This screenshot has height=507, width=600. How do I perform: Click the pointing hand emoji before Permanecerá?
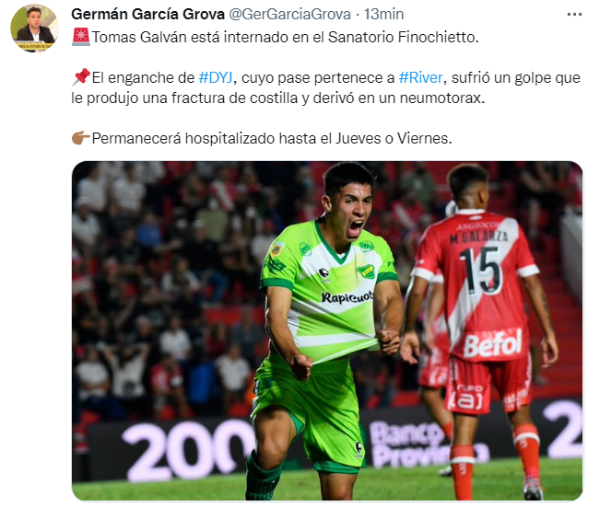click(x=81, y=138)
